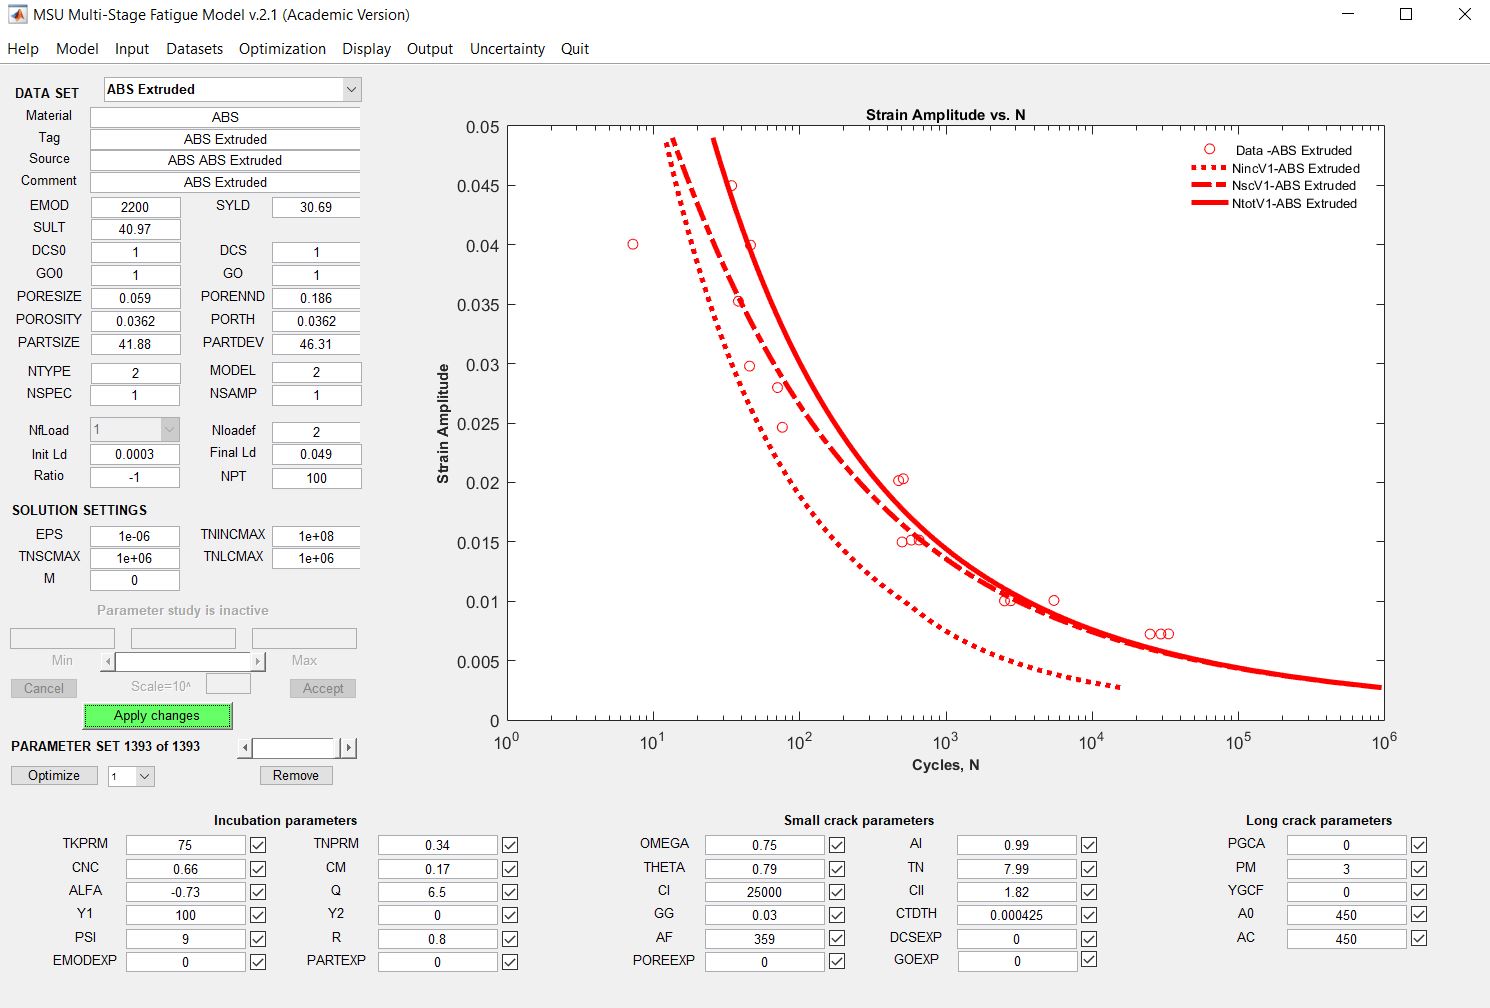The image size is (1490, 1008).
Task: Uncheck the CTDTH parameter checkbox
Action: 1089,915
